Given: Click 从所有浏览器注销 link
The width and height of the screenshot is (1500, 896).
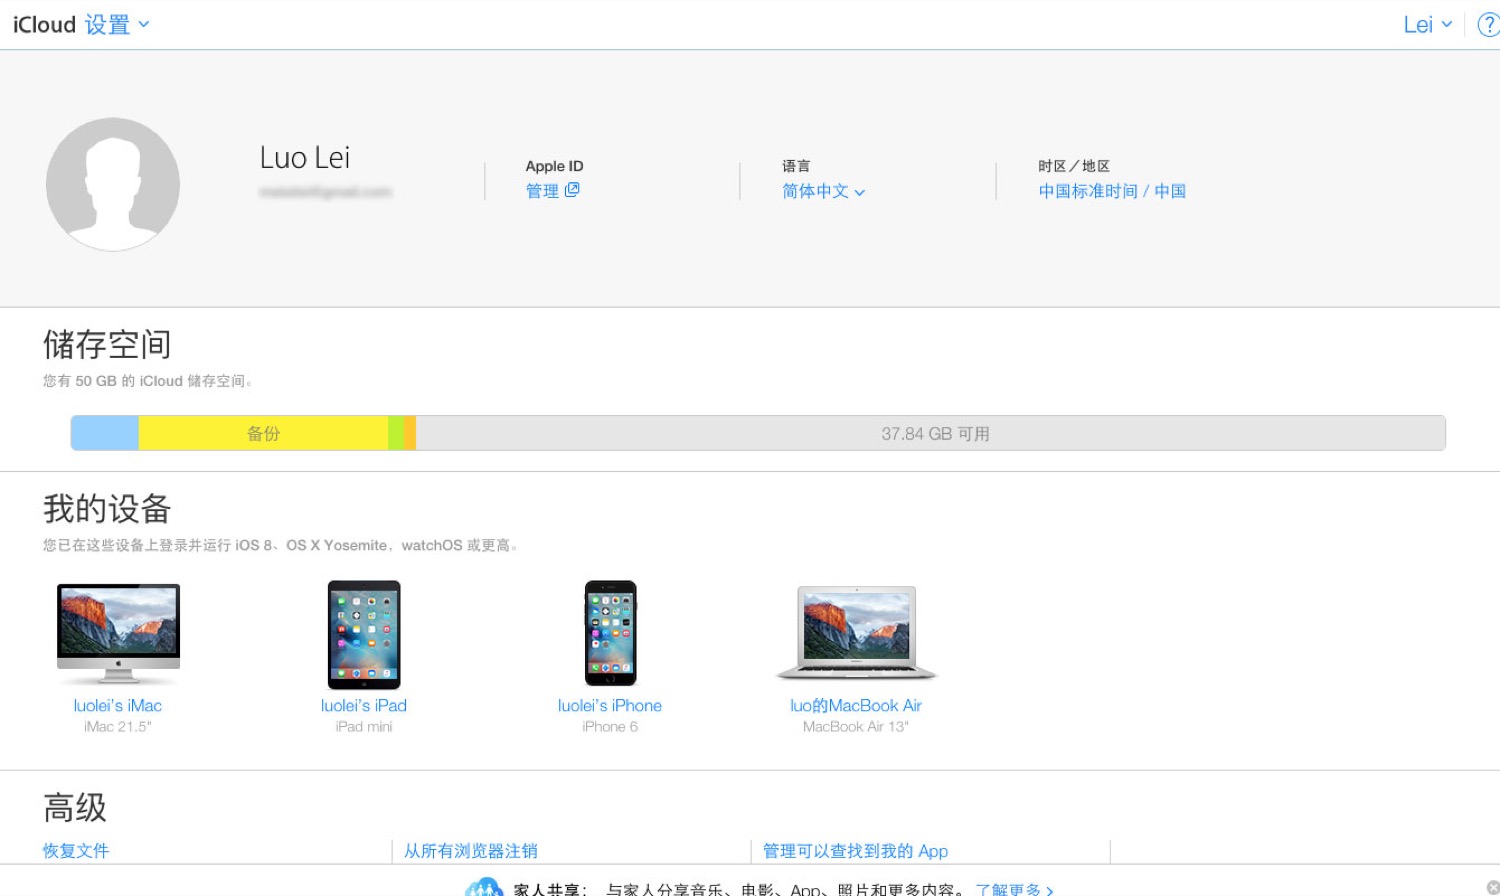Looking at the screenshot, I should click(470, 851).
